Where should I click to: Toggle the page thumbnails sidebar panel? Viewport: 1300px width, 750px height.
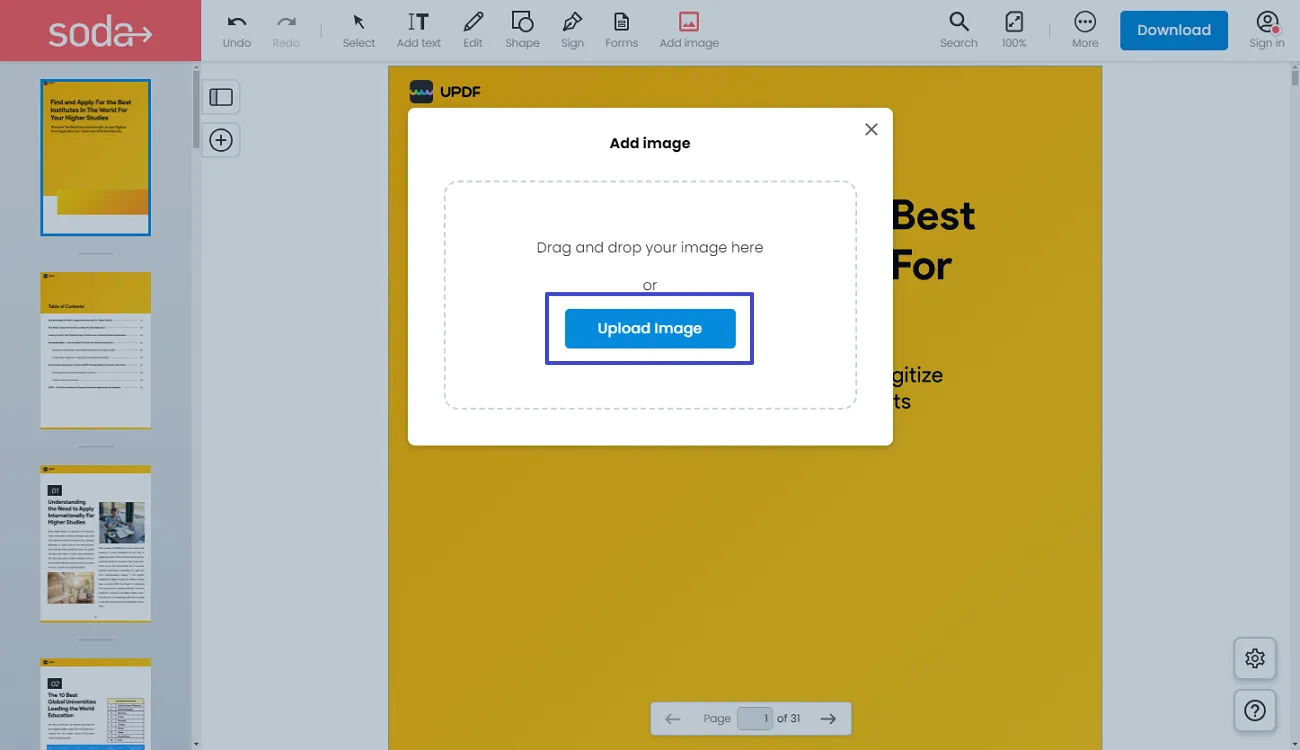[x=221, y=97]
